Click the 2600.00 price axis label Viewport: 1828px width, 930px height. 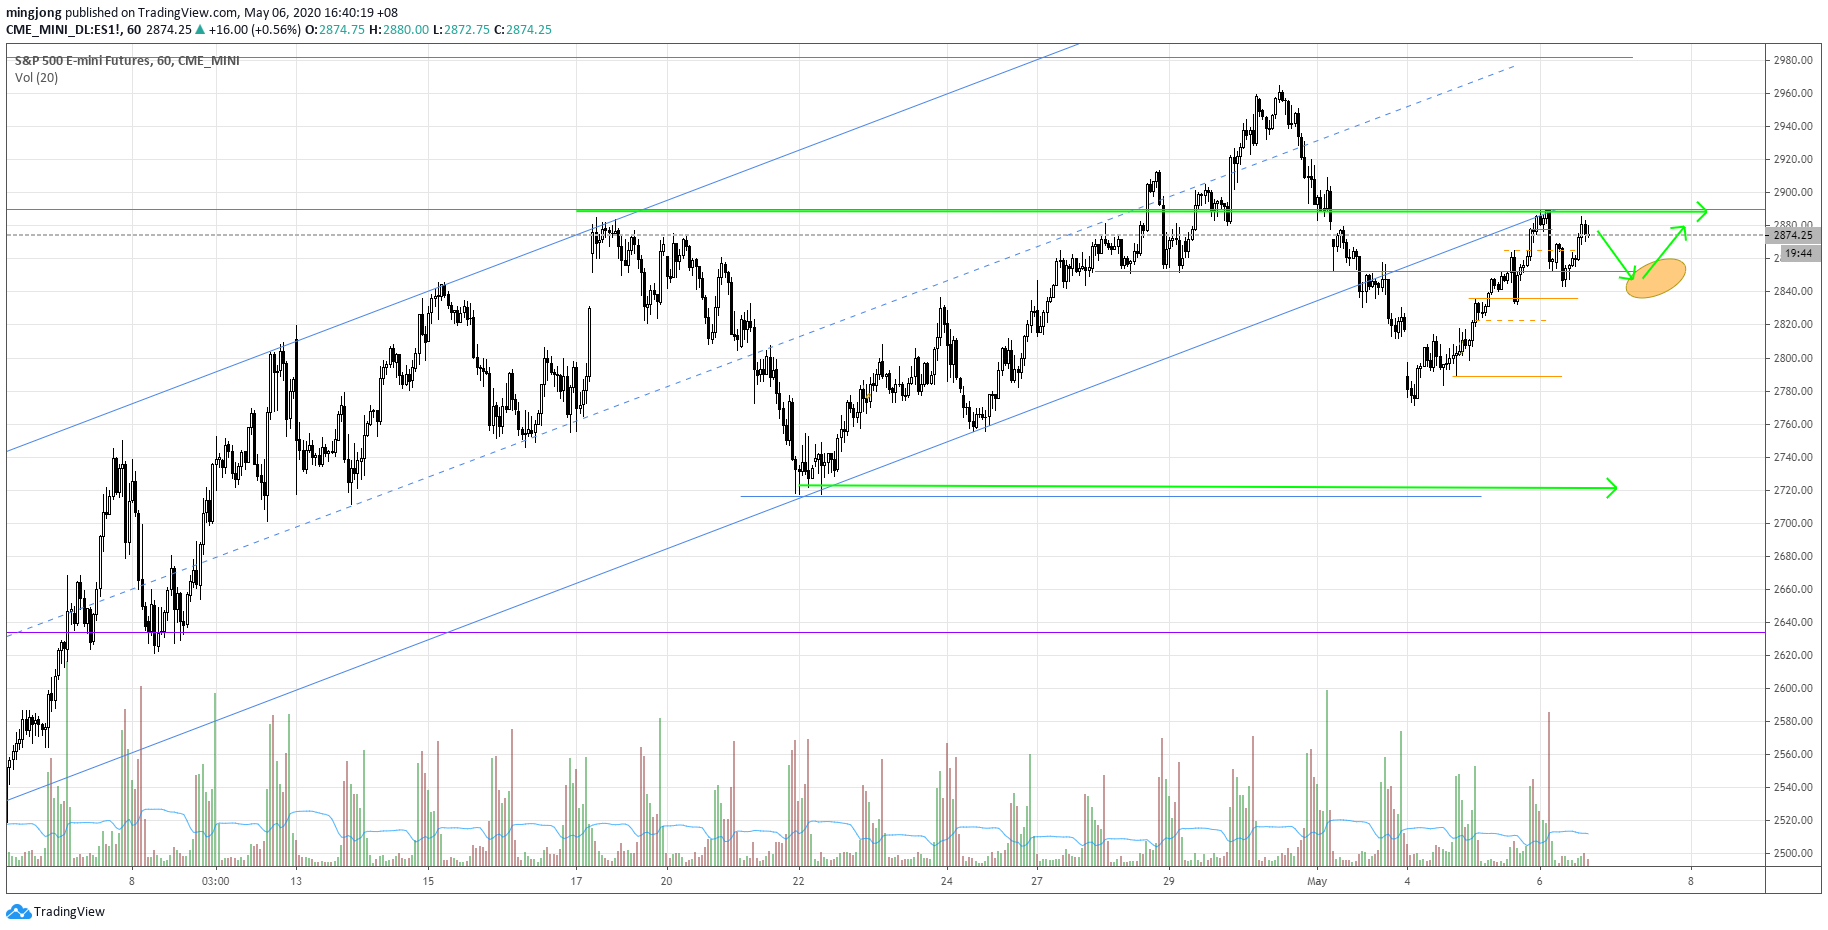(x=1793, y=688)
